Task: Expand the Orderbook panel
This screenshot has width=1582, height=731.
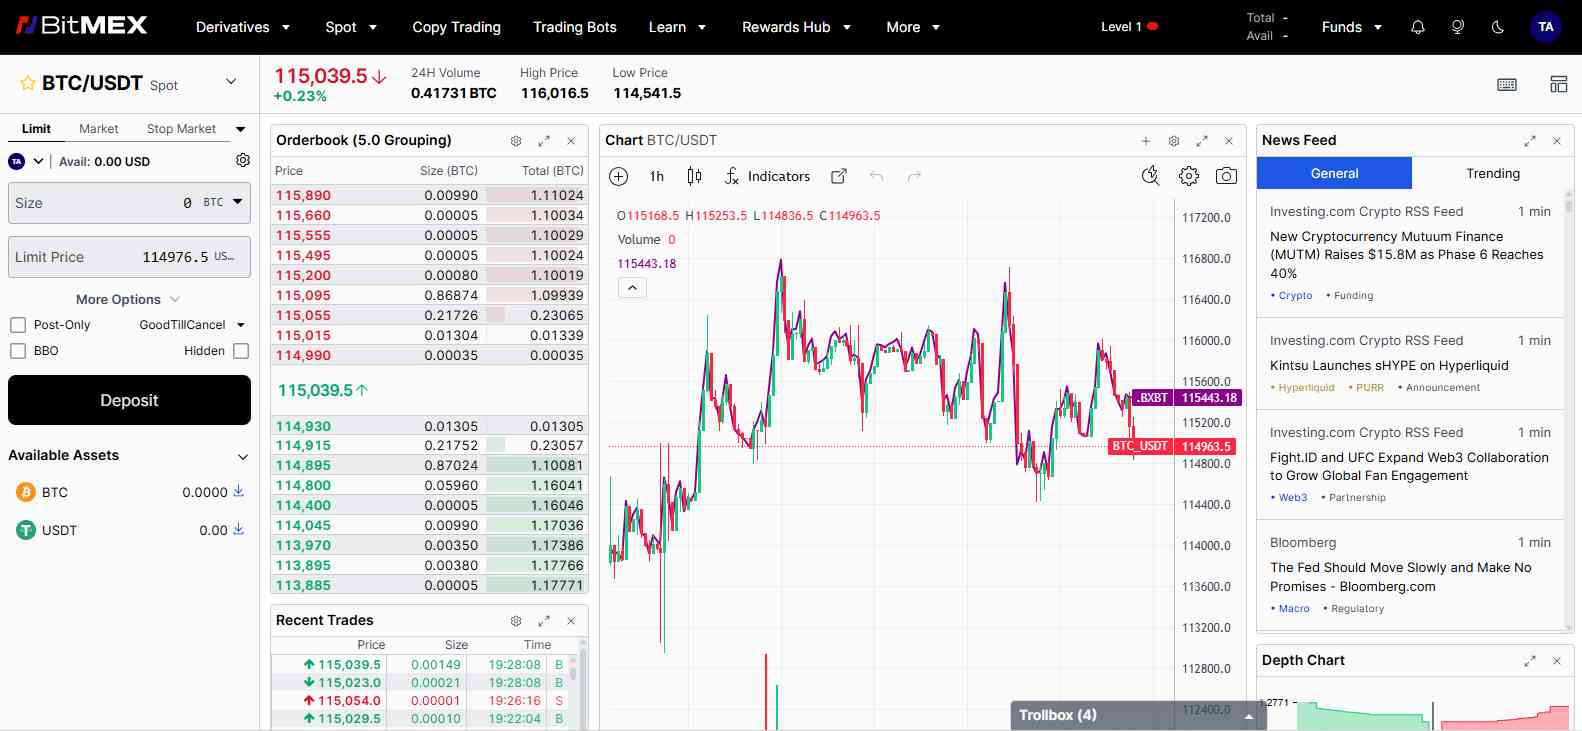Action: pos(544,141)
